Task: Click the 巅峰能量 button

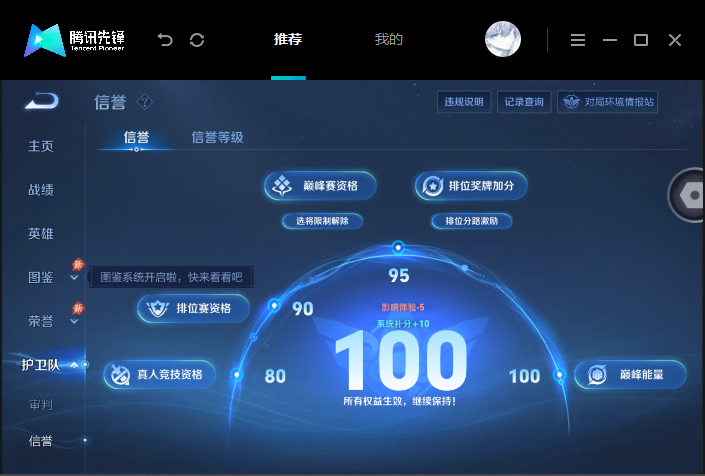Action: pyautogui.click(x=630, y=374)
